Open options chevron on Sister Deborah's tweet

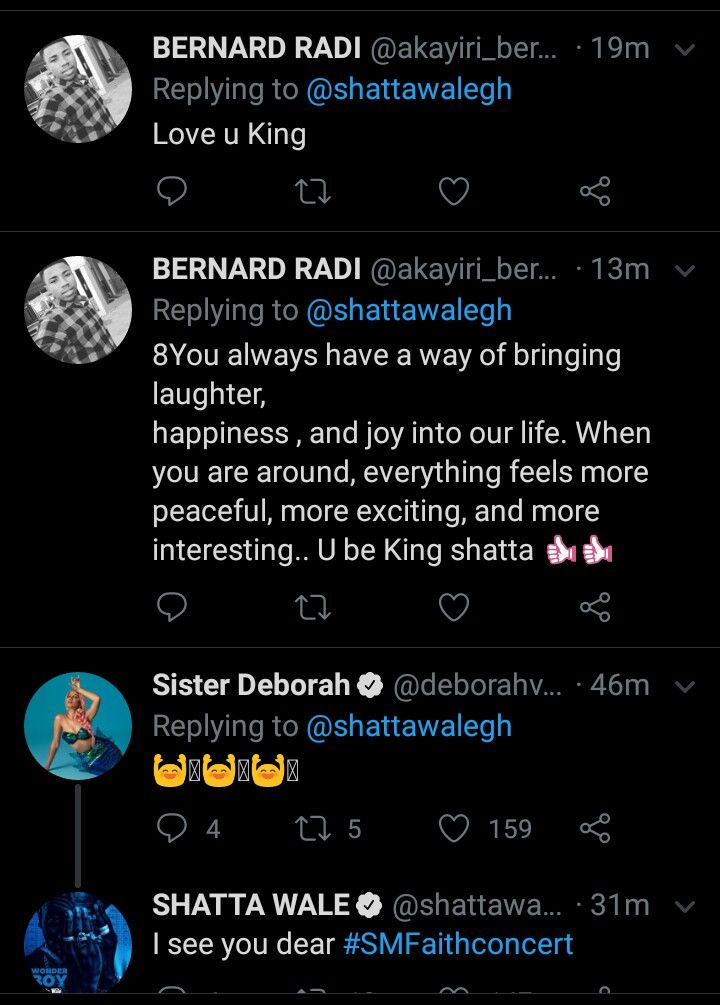pyautogui.click(x=685, y=686)
